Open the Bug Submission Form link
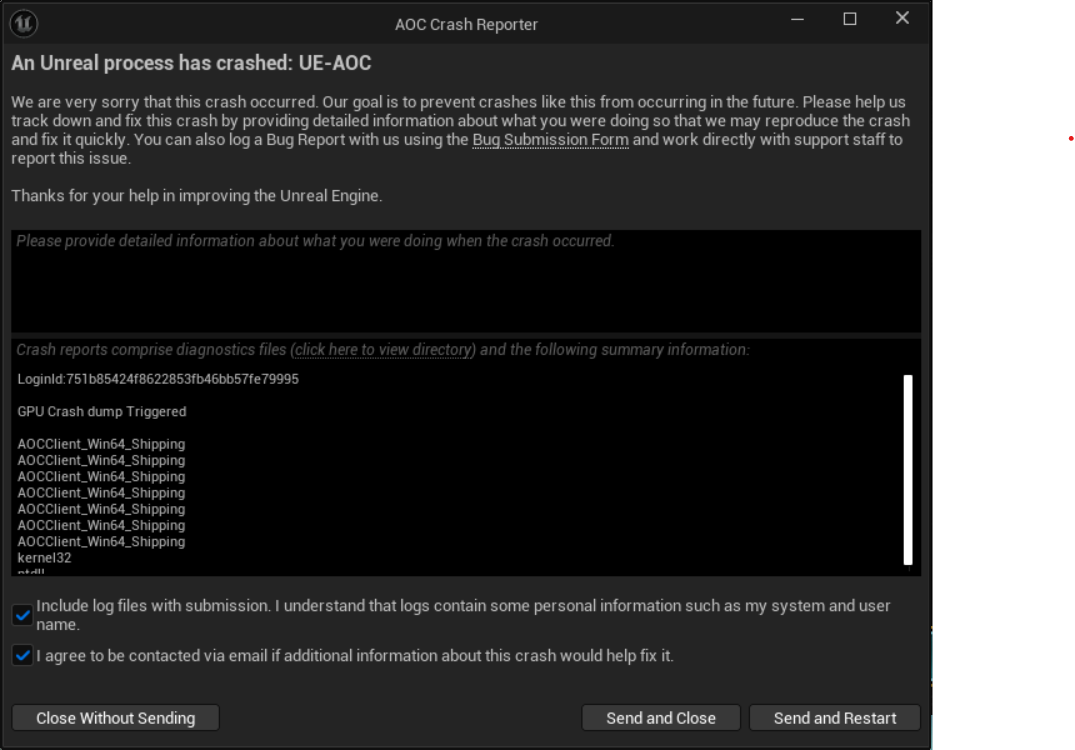The image size is (1075, 750). click(550, 140)
